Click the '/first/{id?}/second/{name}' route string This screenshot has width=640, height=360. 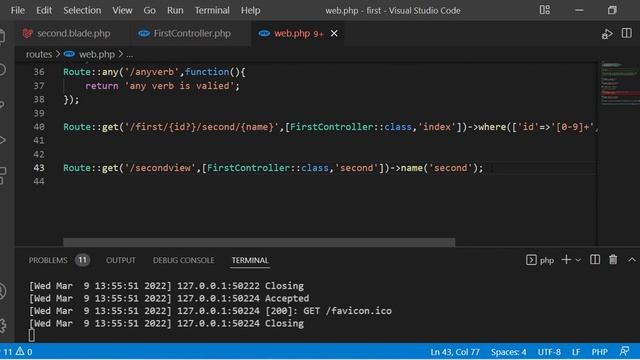point(202,127)
